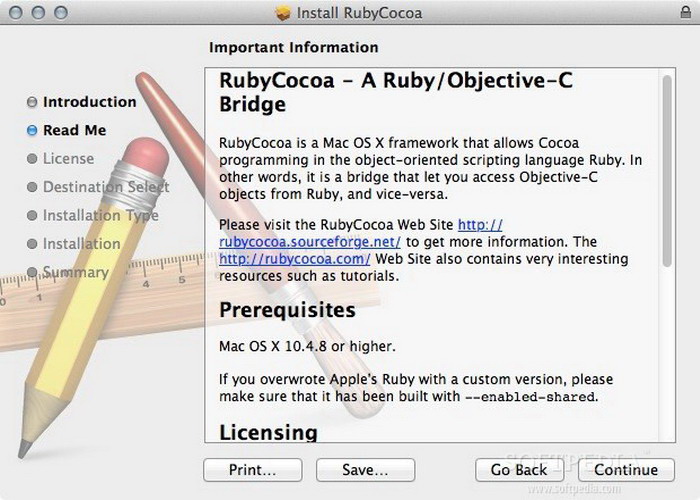This screenshot has width=700, height=500.
Task: Select the Introduction step label
Action: click(89, 102)
